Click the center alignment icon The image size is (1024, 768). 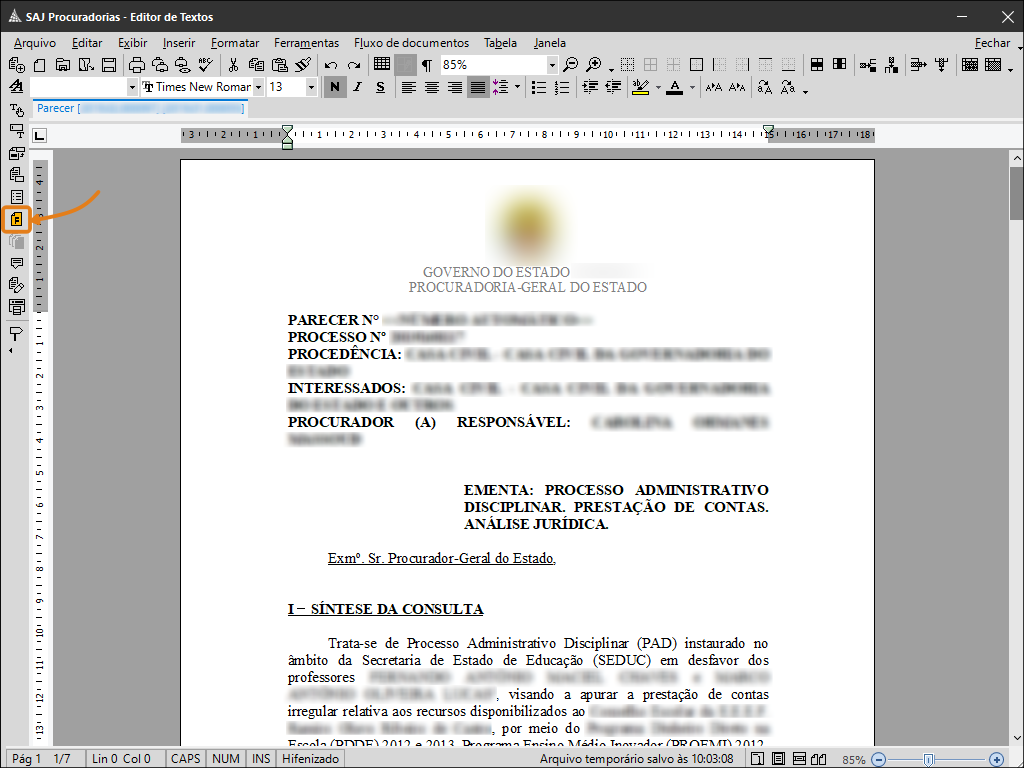(x=432, y=87)
